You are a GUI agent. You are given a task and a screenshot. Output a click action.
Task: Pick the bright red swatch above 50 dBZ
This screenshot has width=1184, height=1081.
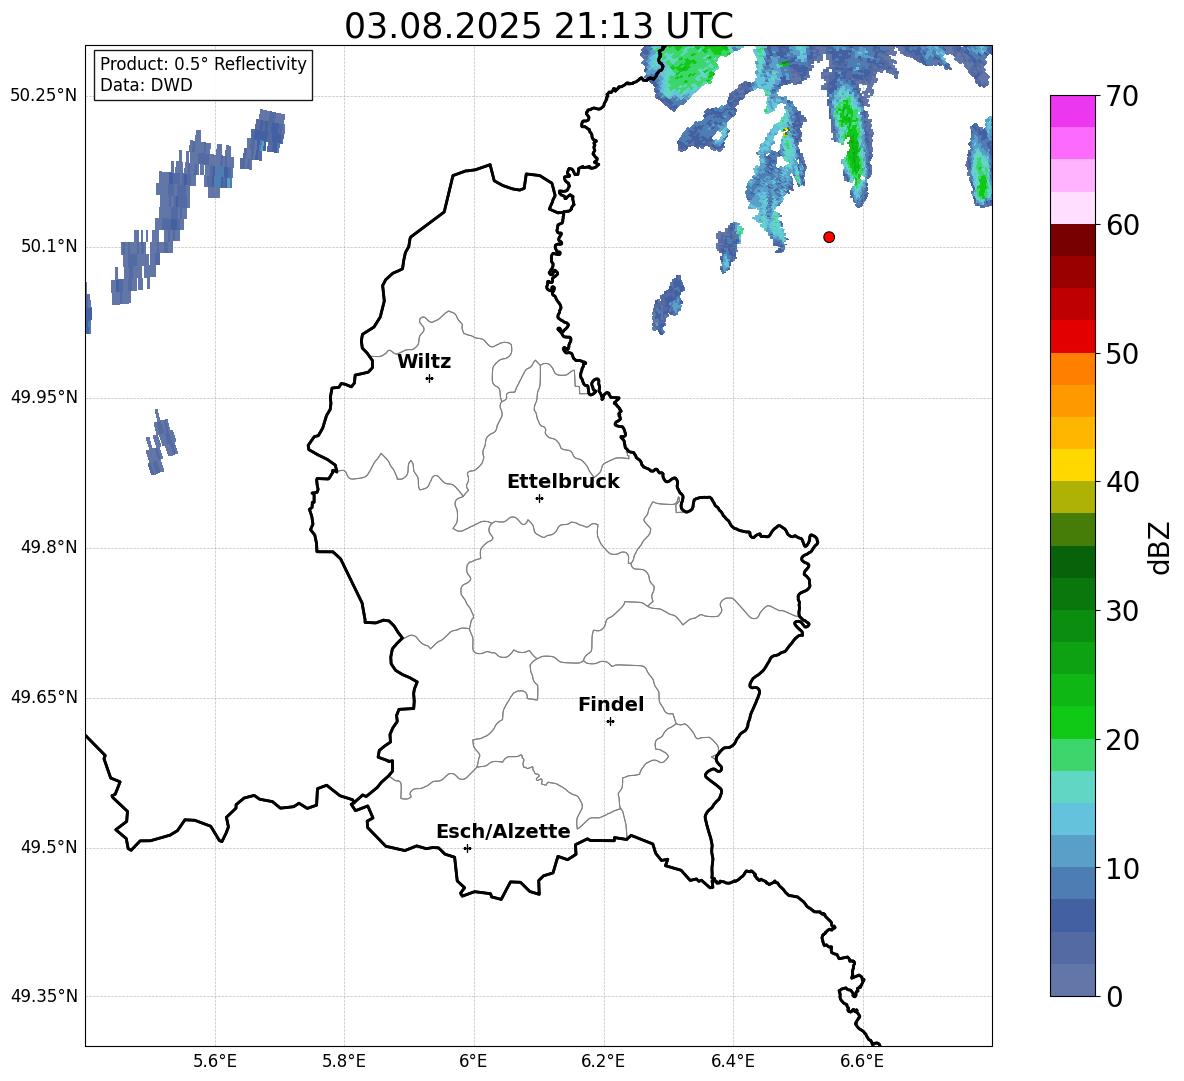[x=1073, y=336]
